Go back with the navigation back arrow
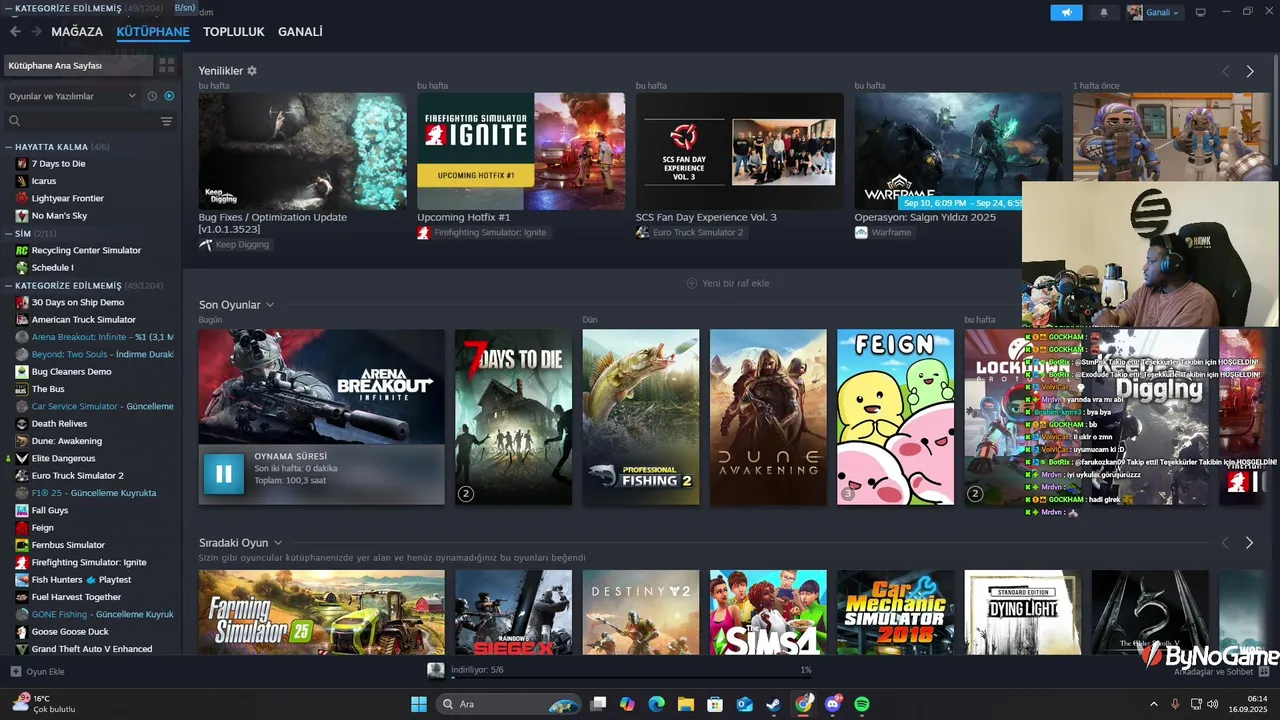The width and height of the screenshot is (1280, 720). tap(15, 32)
